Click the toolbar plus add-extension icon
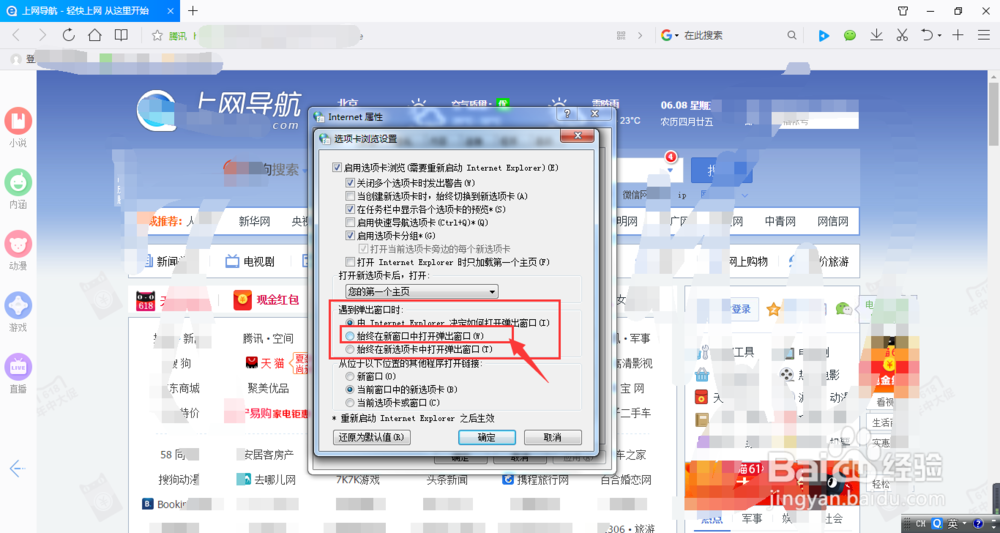Image resolution: width=1000 pixels, height=533 pixels. tap(957, 35)
